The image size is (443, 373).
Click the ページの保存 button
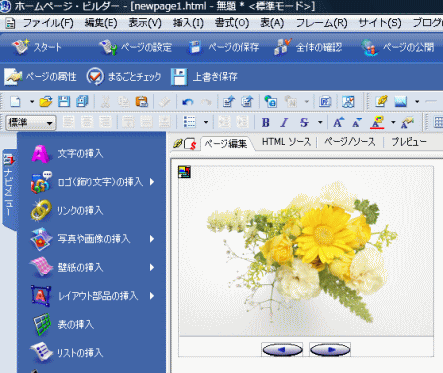coord(223,47)
